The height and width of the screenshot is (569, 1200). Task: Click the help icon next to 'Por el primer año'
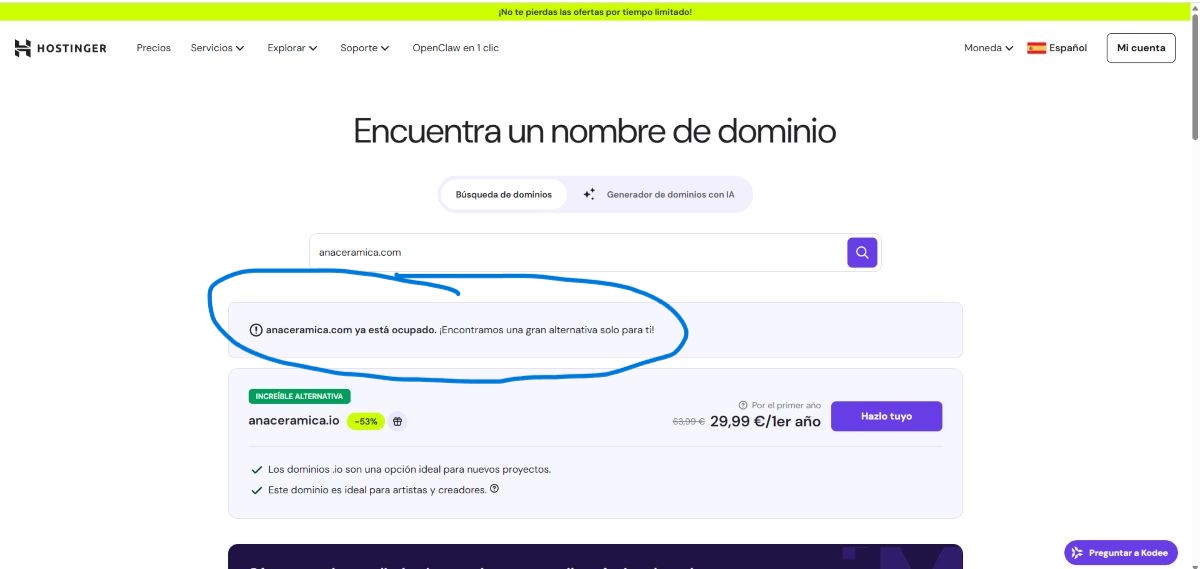(x=743, y=405)
